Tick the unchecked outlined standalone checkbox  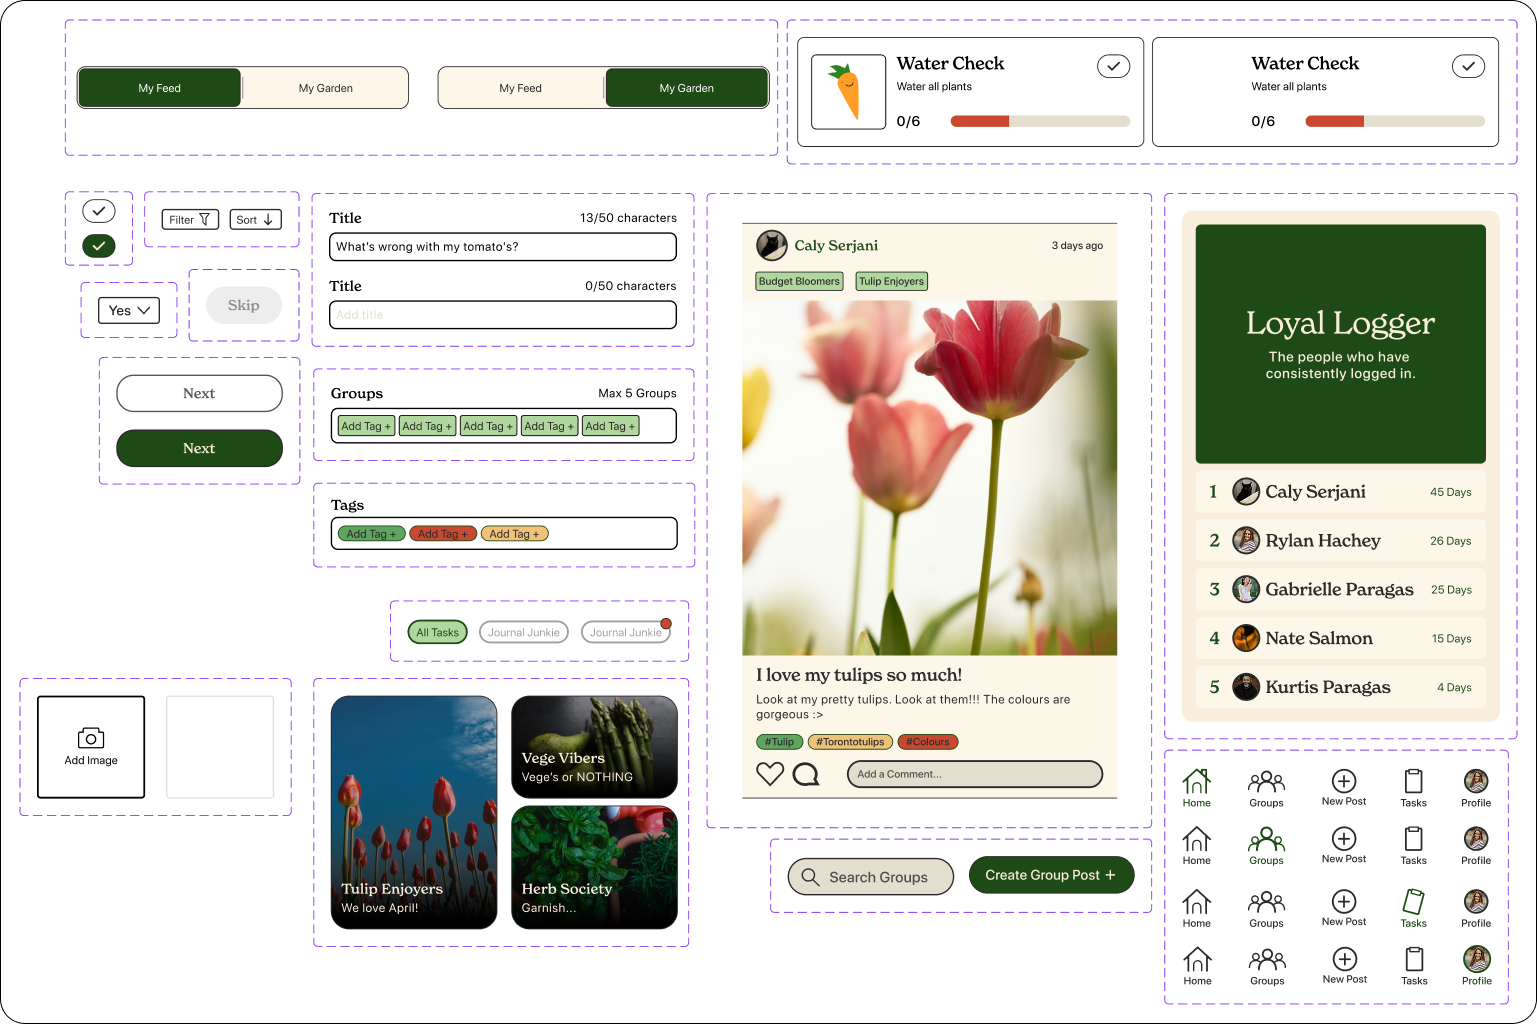pyautogui.click(x=99, y=211)
